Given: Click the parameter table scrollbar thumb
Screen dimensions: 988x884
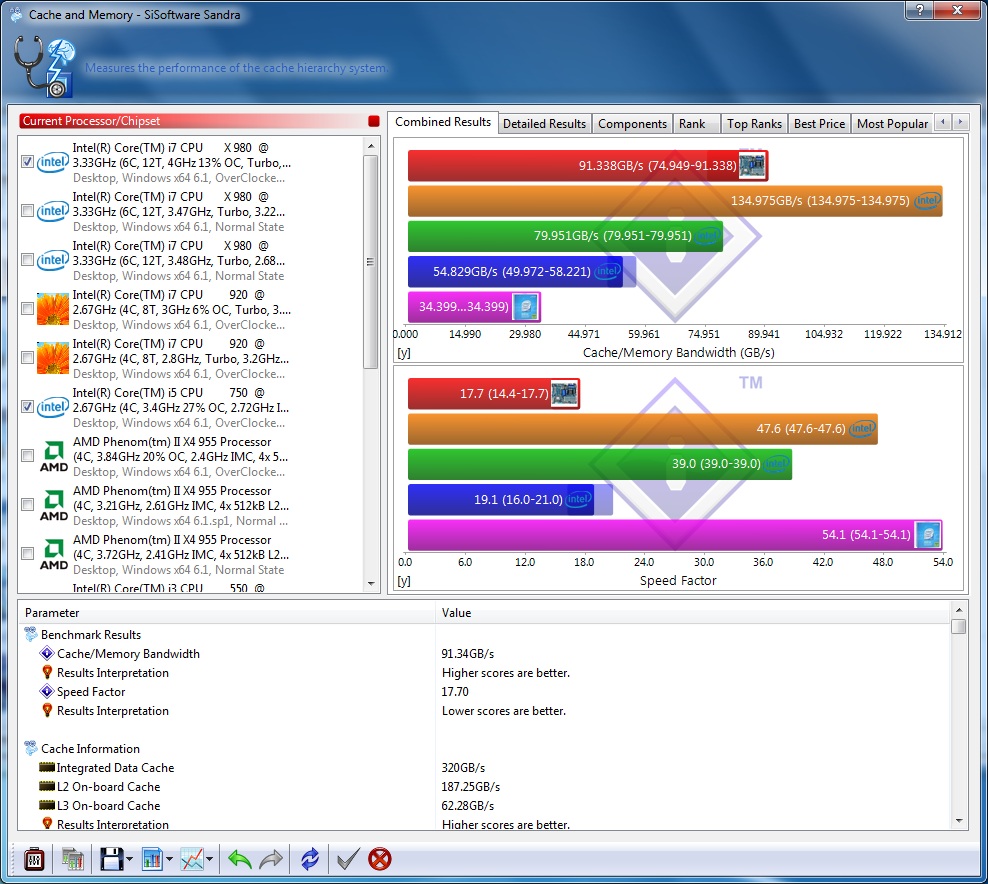Looking at the screenshot, I should click(x=959, y=626).
